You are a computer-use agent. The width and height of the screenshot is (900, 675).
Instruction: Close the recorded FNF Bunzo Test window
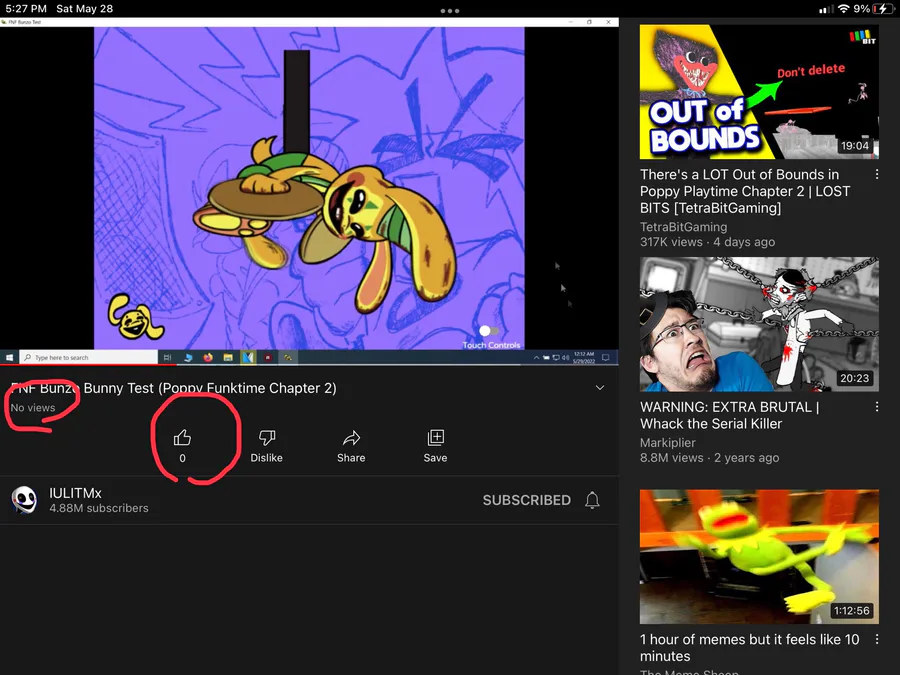(x=608, y=22)
